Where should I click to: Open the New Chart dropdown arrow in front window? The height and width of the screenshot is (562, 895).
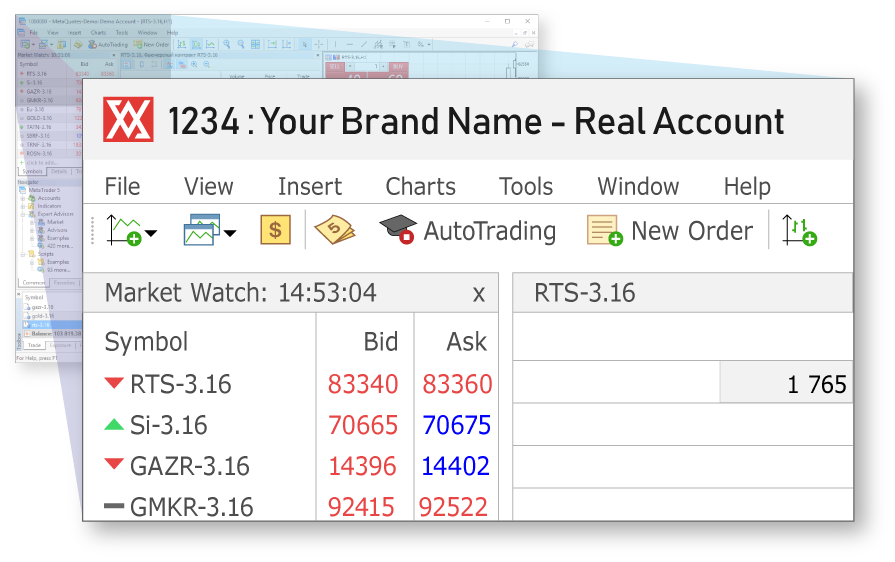click(151, 233)
